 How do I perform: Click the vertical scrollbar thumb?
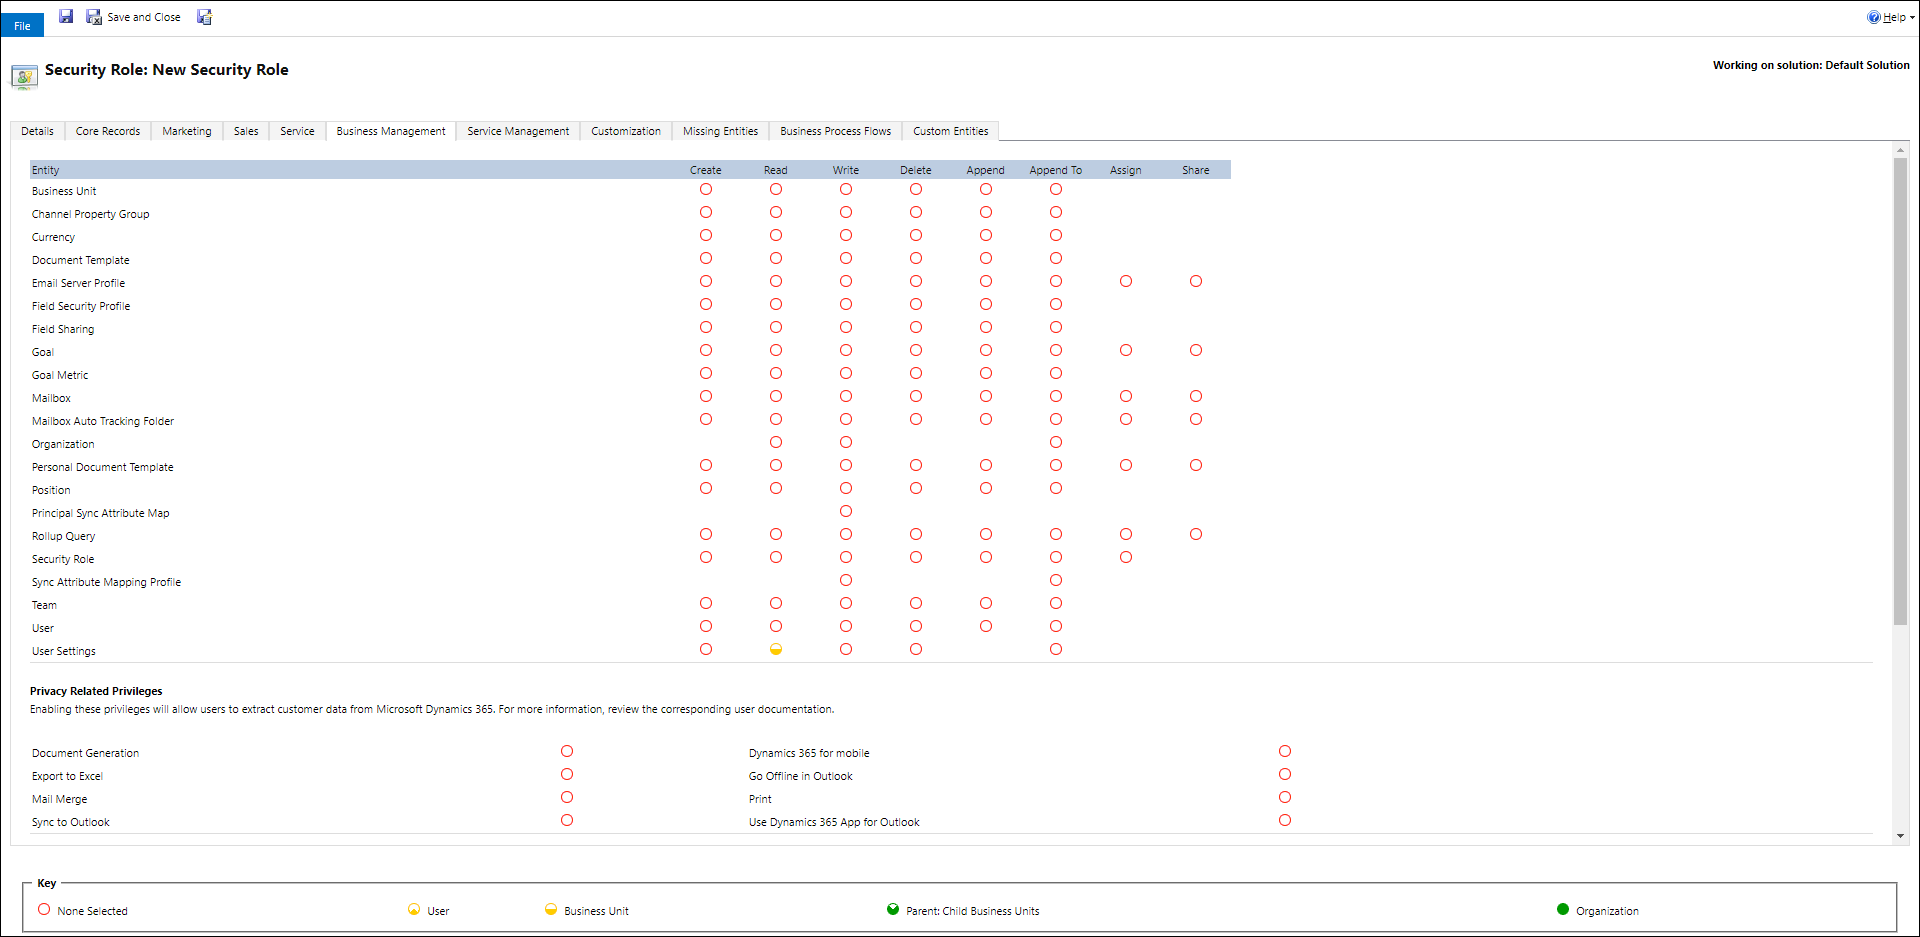(1900, 392)
